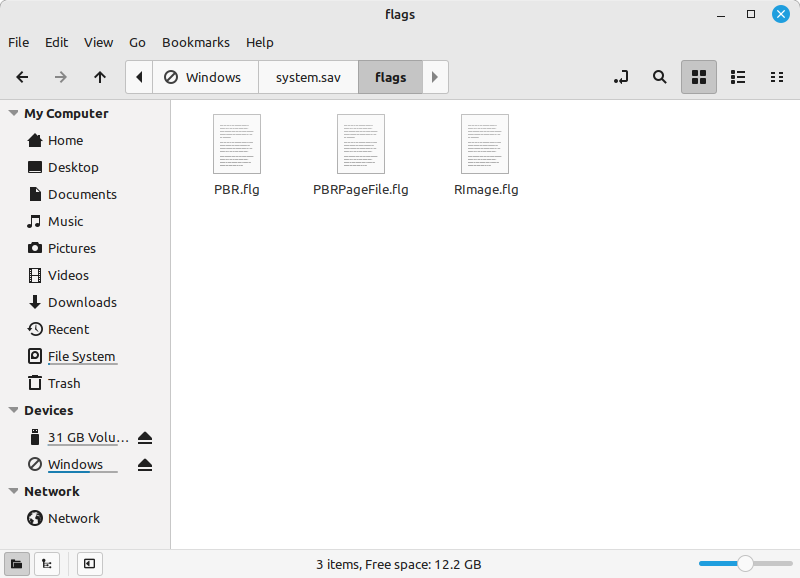This screenshot has height=578, width=800.
Task: Open the File menu
Action: 18,42
